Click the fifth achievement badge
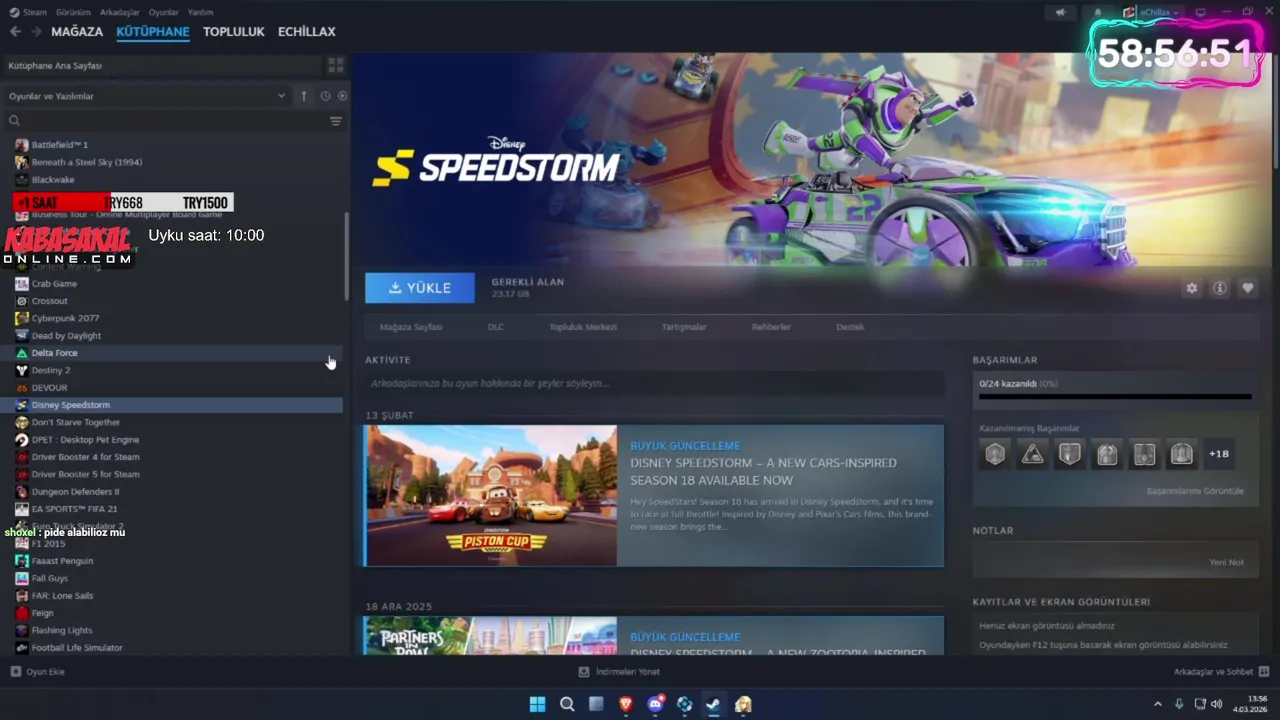Viewport: 1280px width, 720px height. click(1145, 454)
